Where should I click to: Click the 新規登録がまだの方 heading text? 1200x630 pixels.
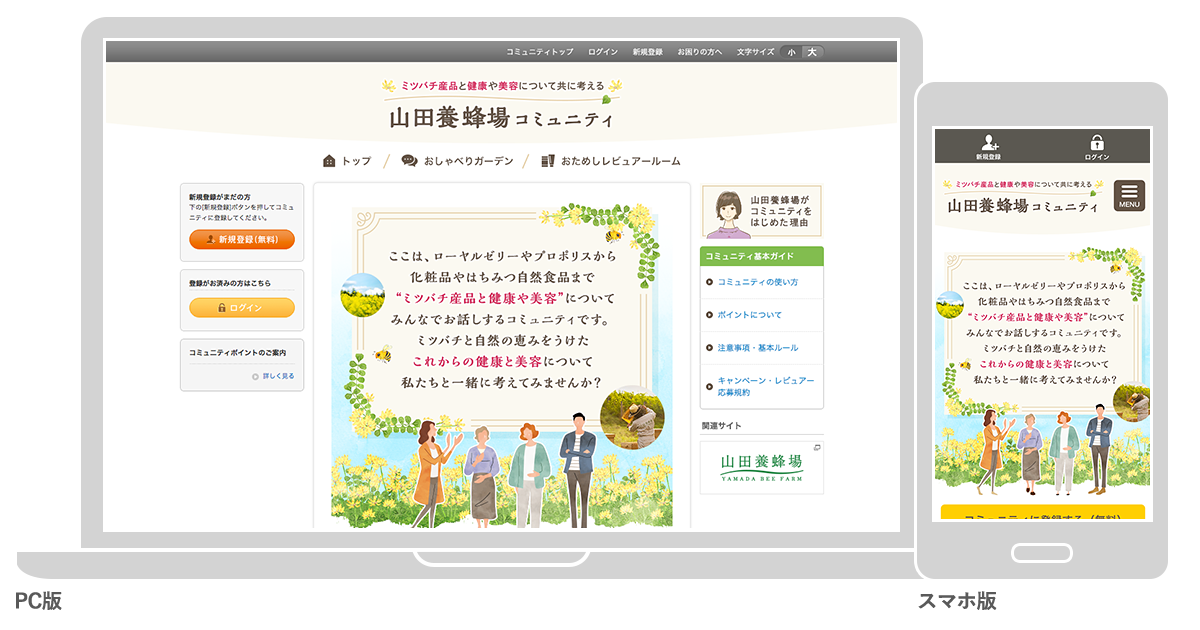coord(220,197)
